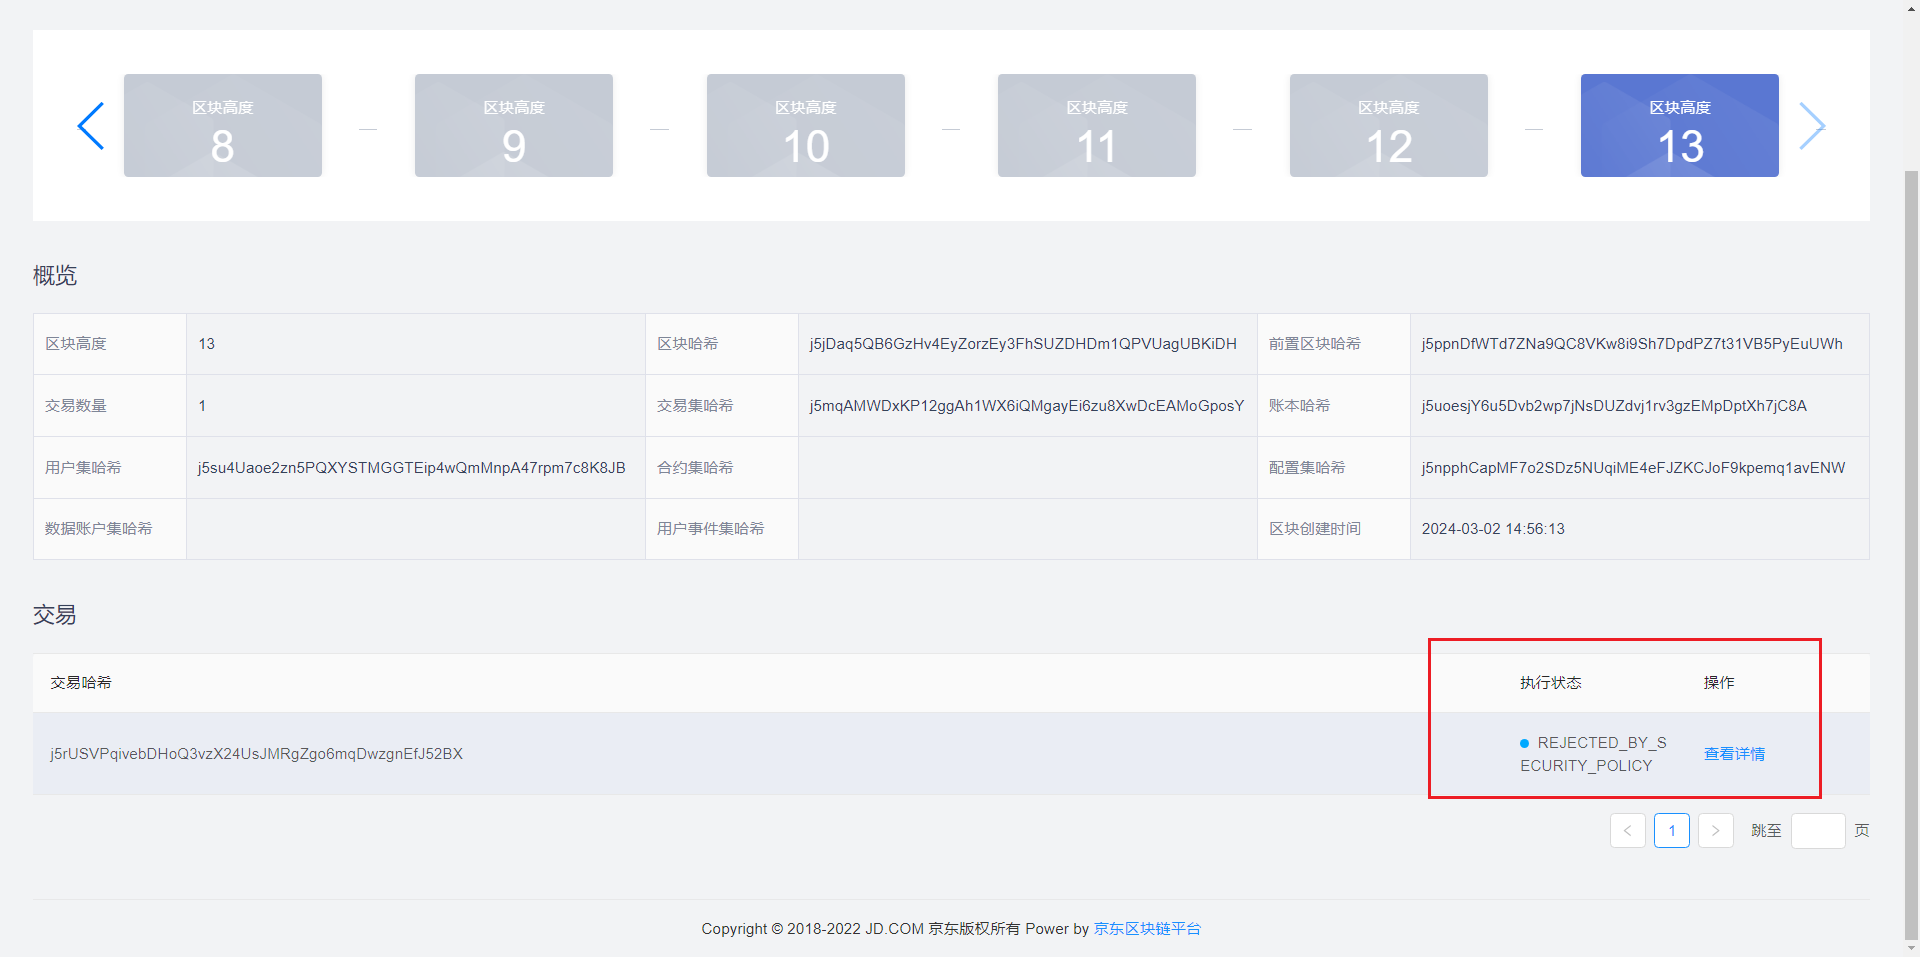This screenshot has width=1920, height=957.
Task: Click the 执行状态 column header
Action: [1551, 683]
